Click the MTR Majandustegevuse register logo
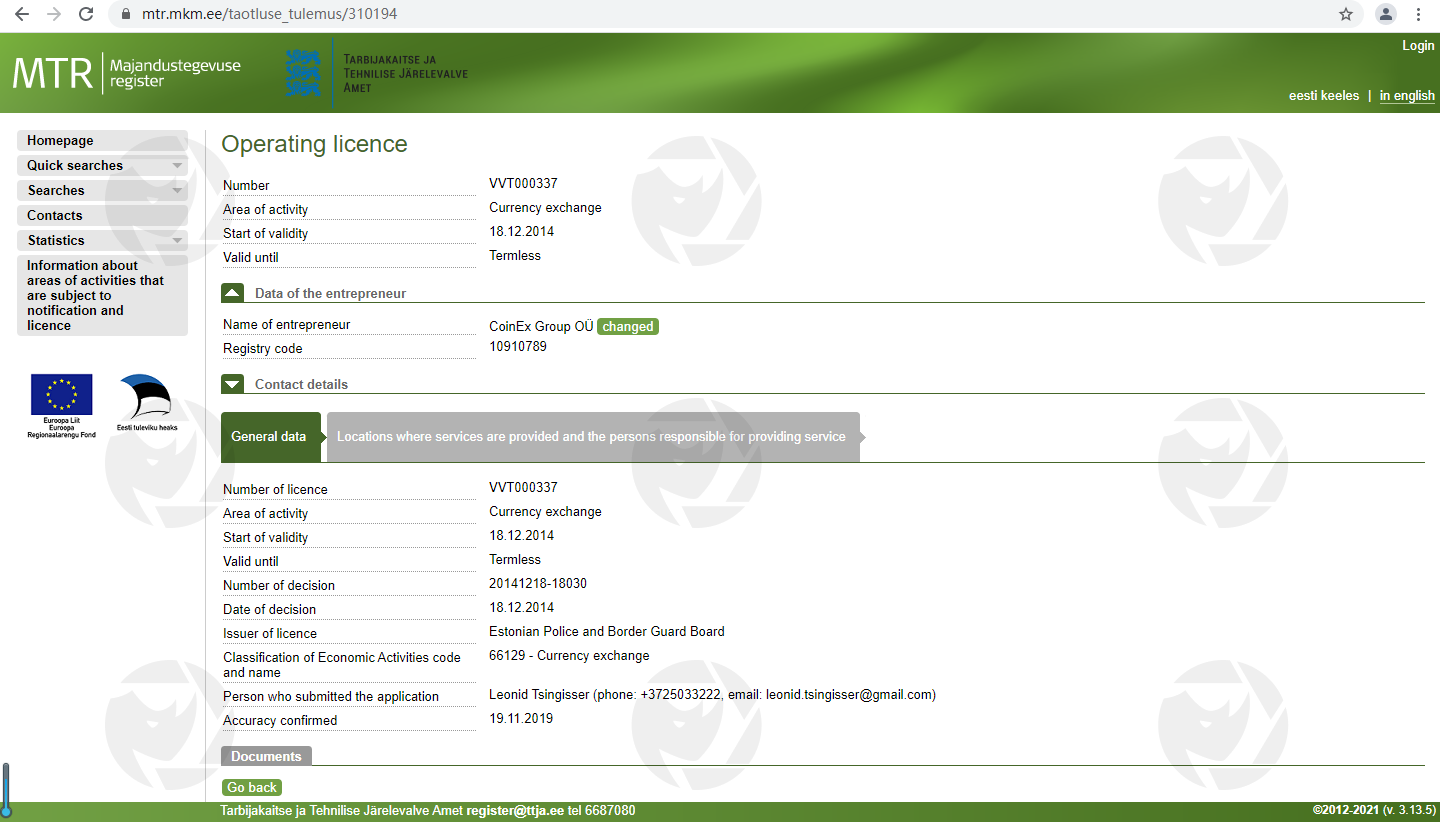The width and height of the screenshot is (1440, 822). 126,73
